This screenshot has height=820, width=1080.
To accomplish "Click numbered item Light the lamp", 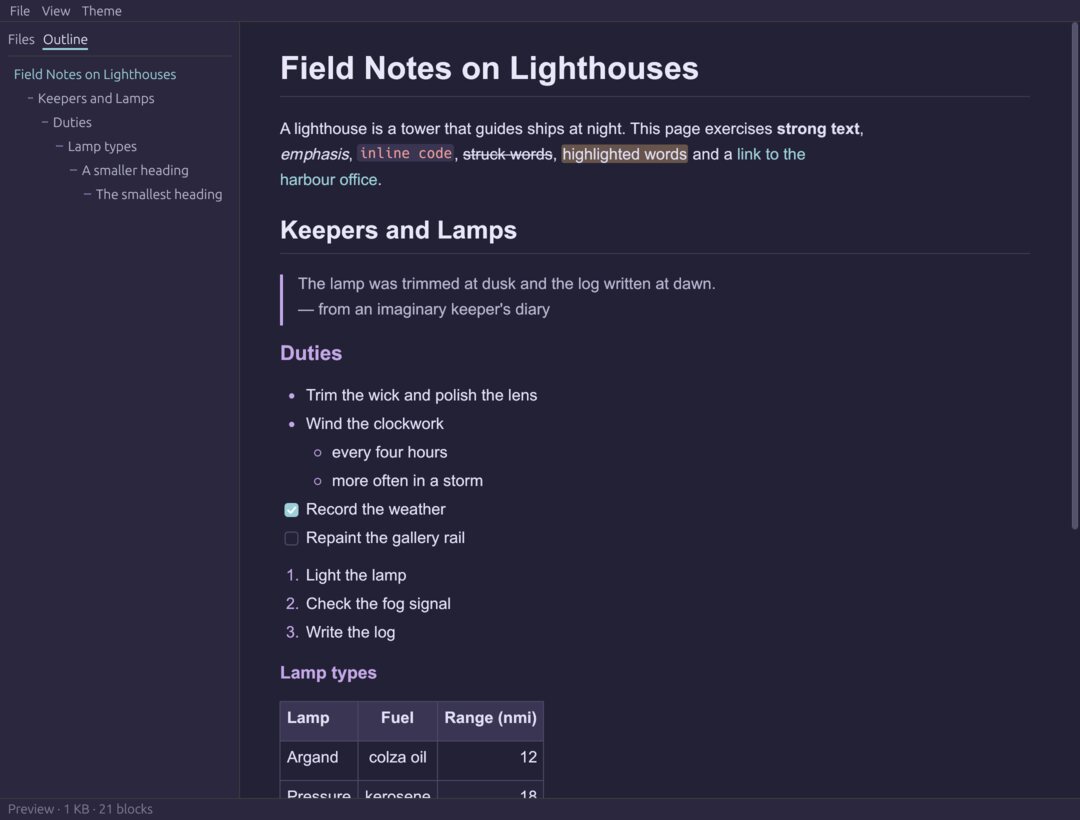I will click(x=356, y=575).
